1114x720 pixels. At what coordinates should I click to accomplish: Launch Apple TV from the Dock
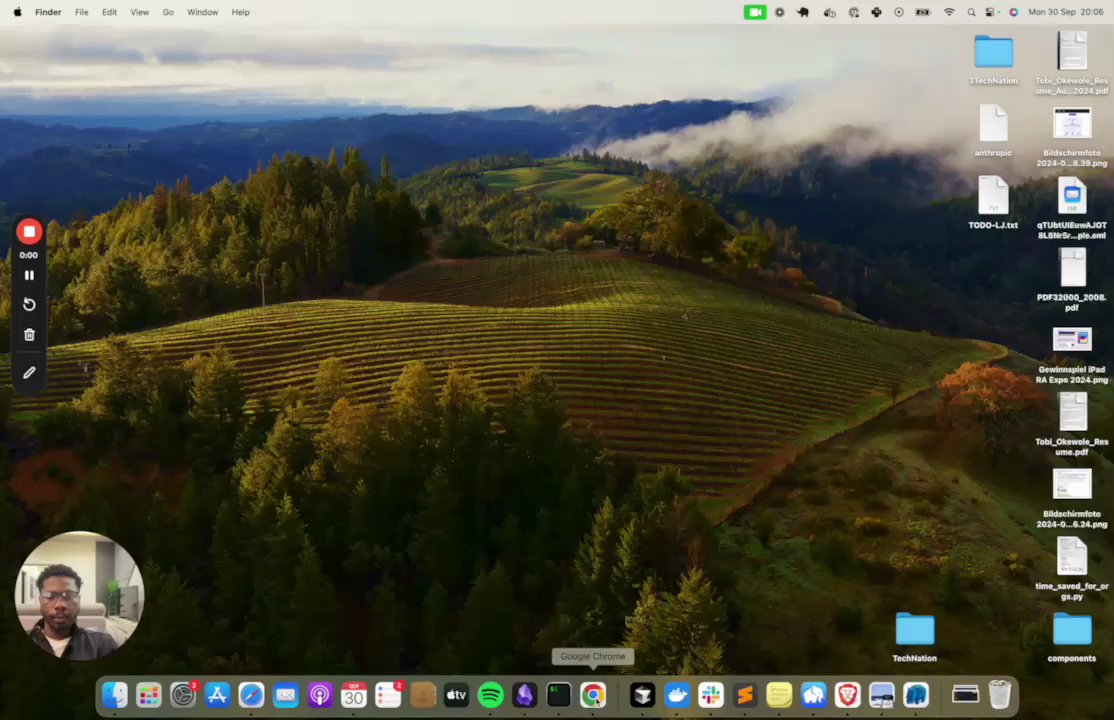point(456,695)
